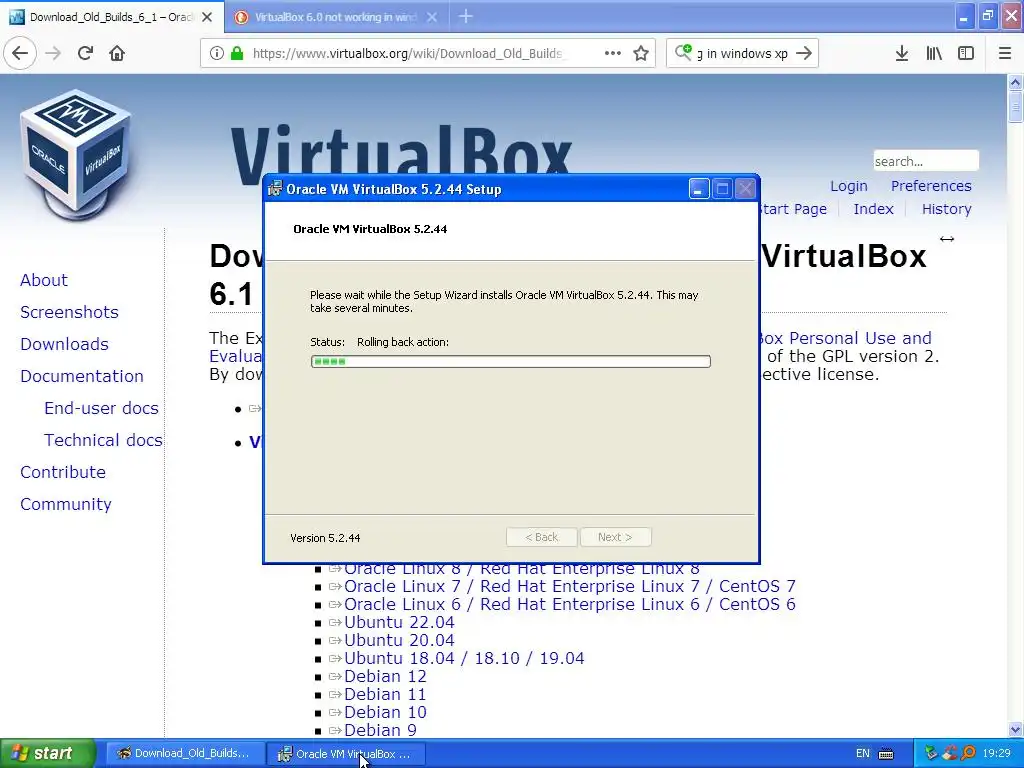The height and width of the screenshot is (768, 1024).
Task: Open the Contribute link
Action: tap(63, 472)
